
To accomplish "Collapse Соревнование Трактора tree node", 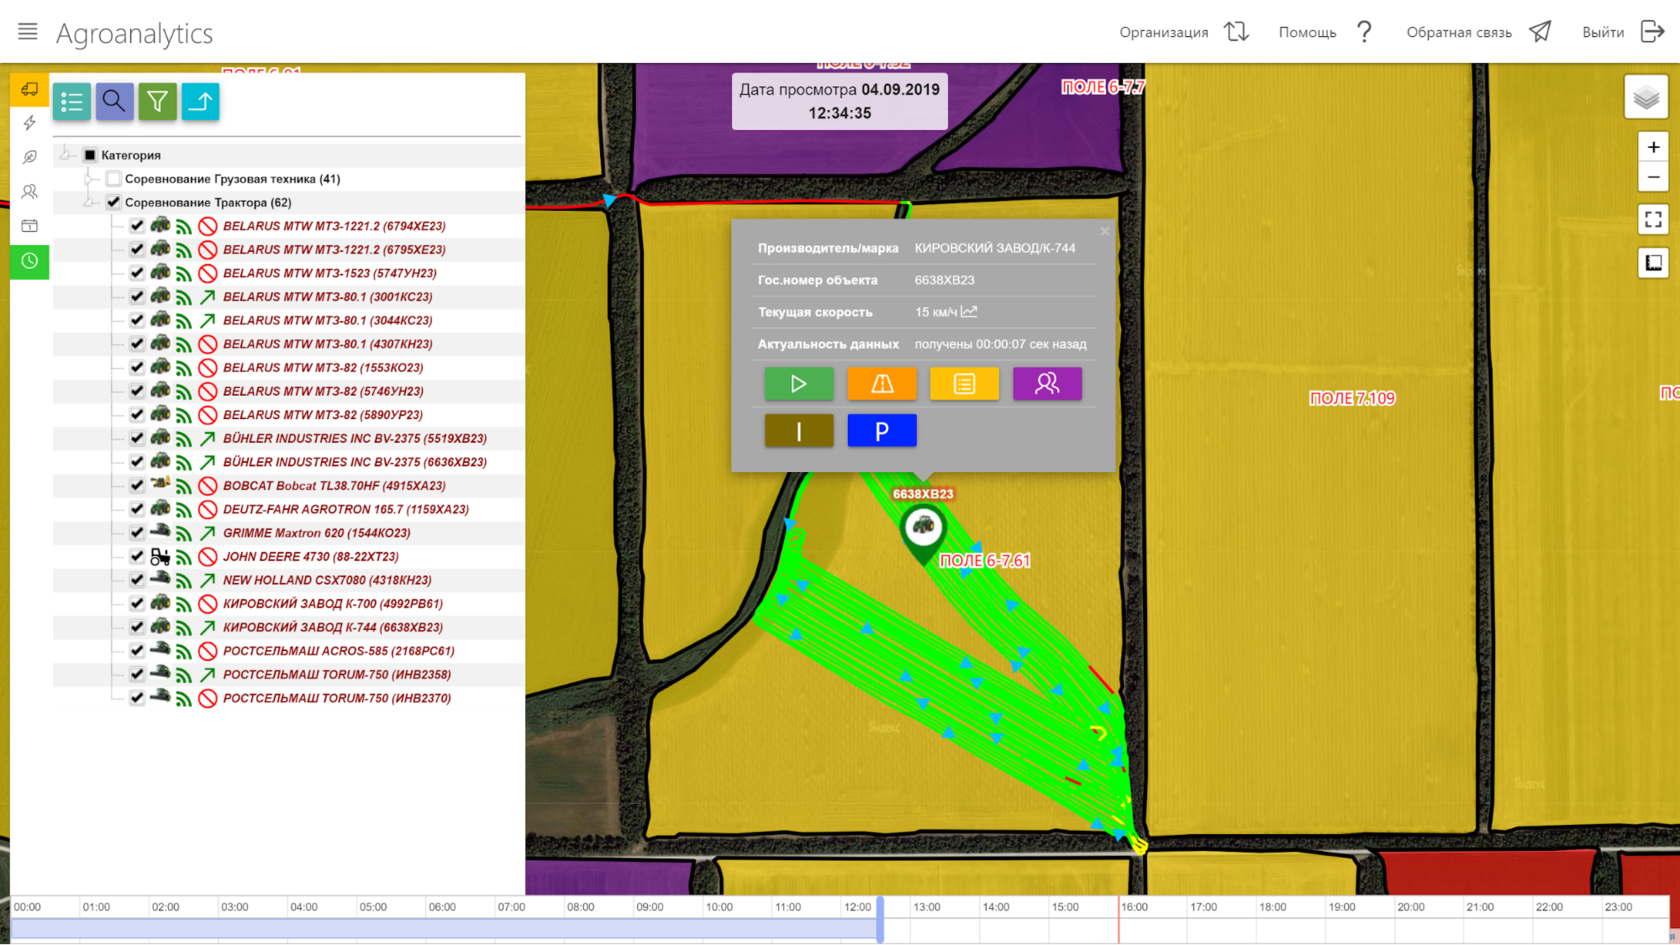I will pos(90,202).
